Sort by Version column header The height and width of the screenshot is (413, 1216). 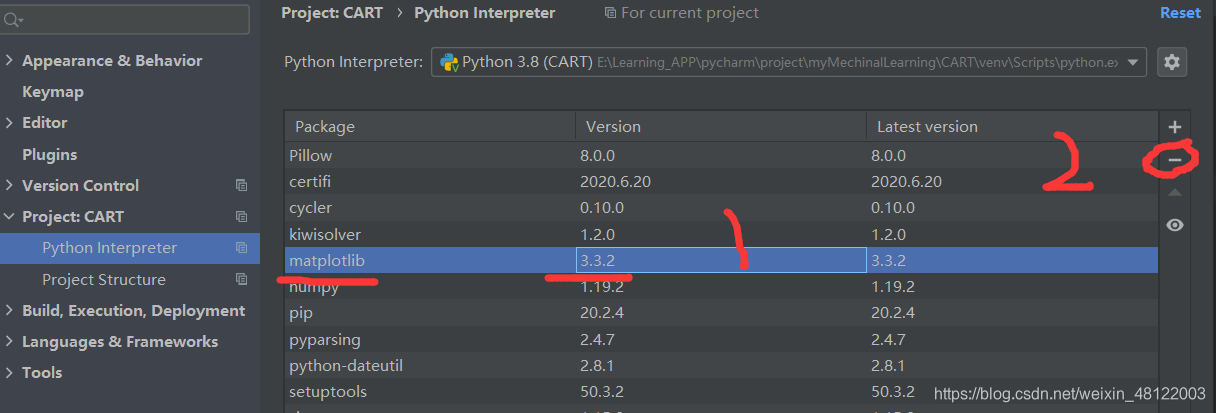pos(721,127)
